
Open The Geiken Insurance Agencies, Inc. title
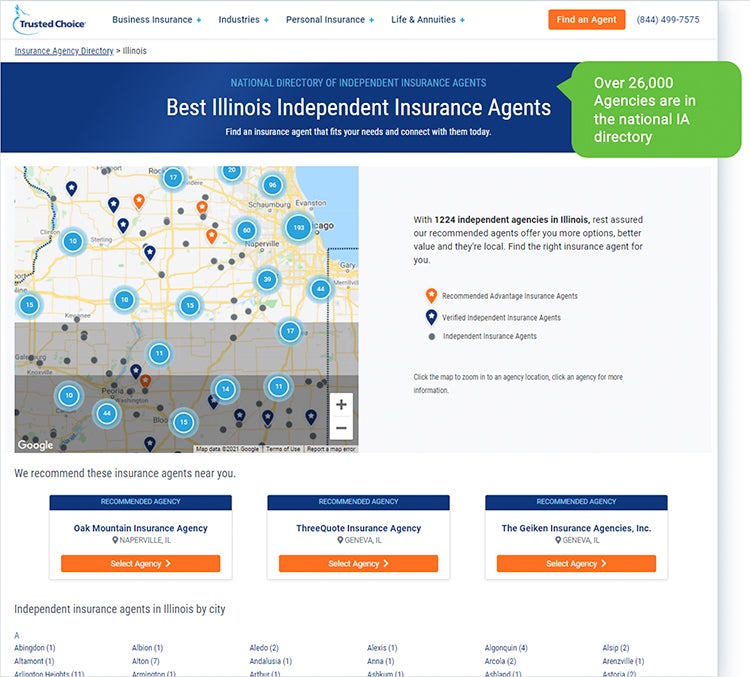576,528
